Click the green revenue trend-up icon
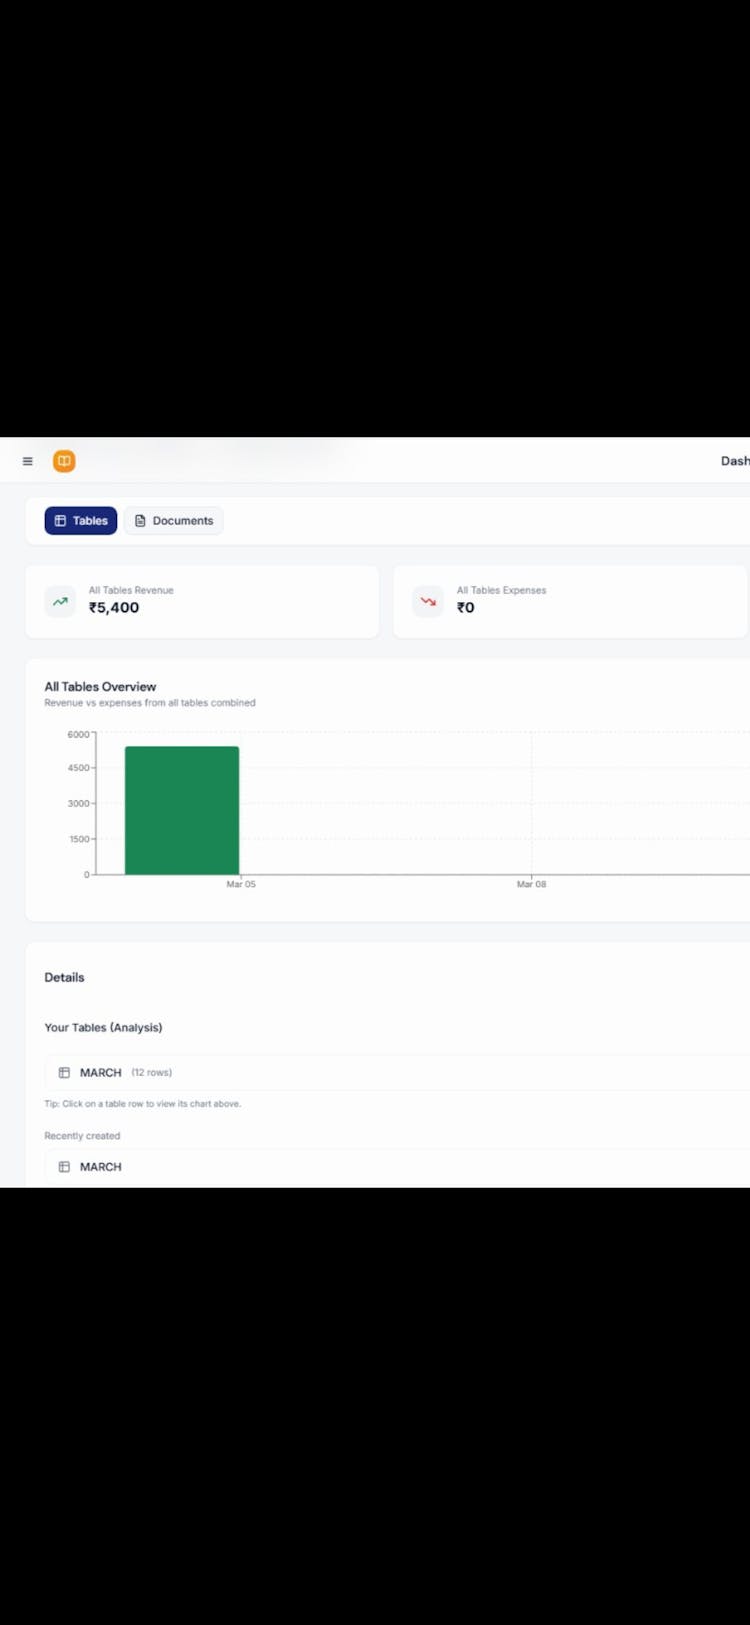This screenshot has height=1625, width=750. (x=60, y=601)
